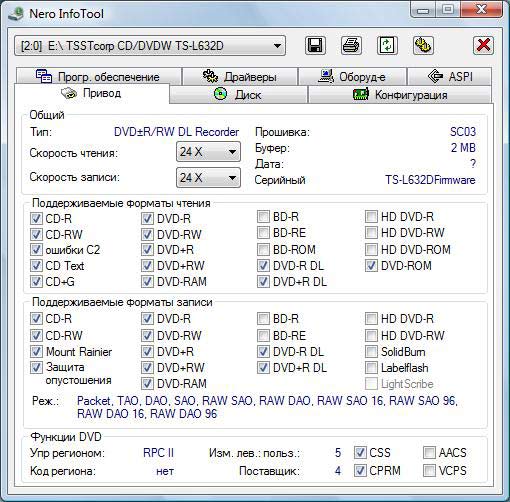
Task: Switch to the Драйверы tab
Action: (x=240, y=76)
